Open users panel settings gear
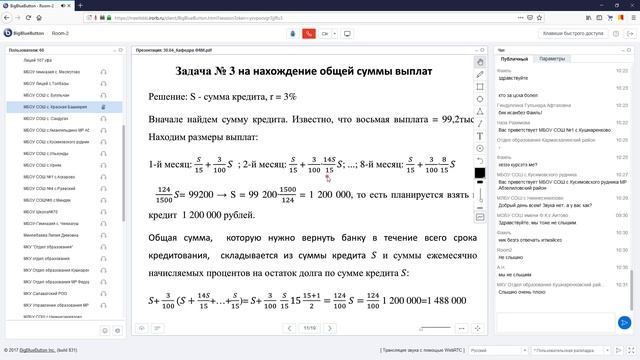 (x=118, y=331)
